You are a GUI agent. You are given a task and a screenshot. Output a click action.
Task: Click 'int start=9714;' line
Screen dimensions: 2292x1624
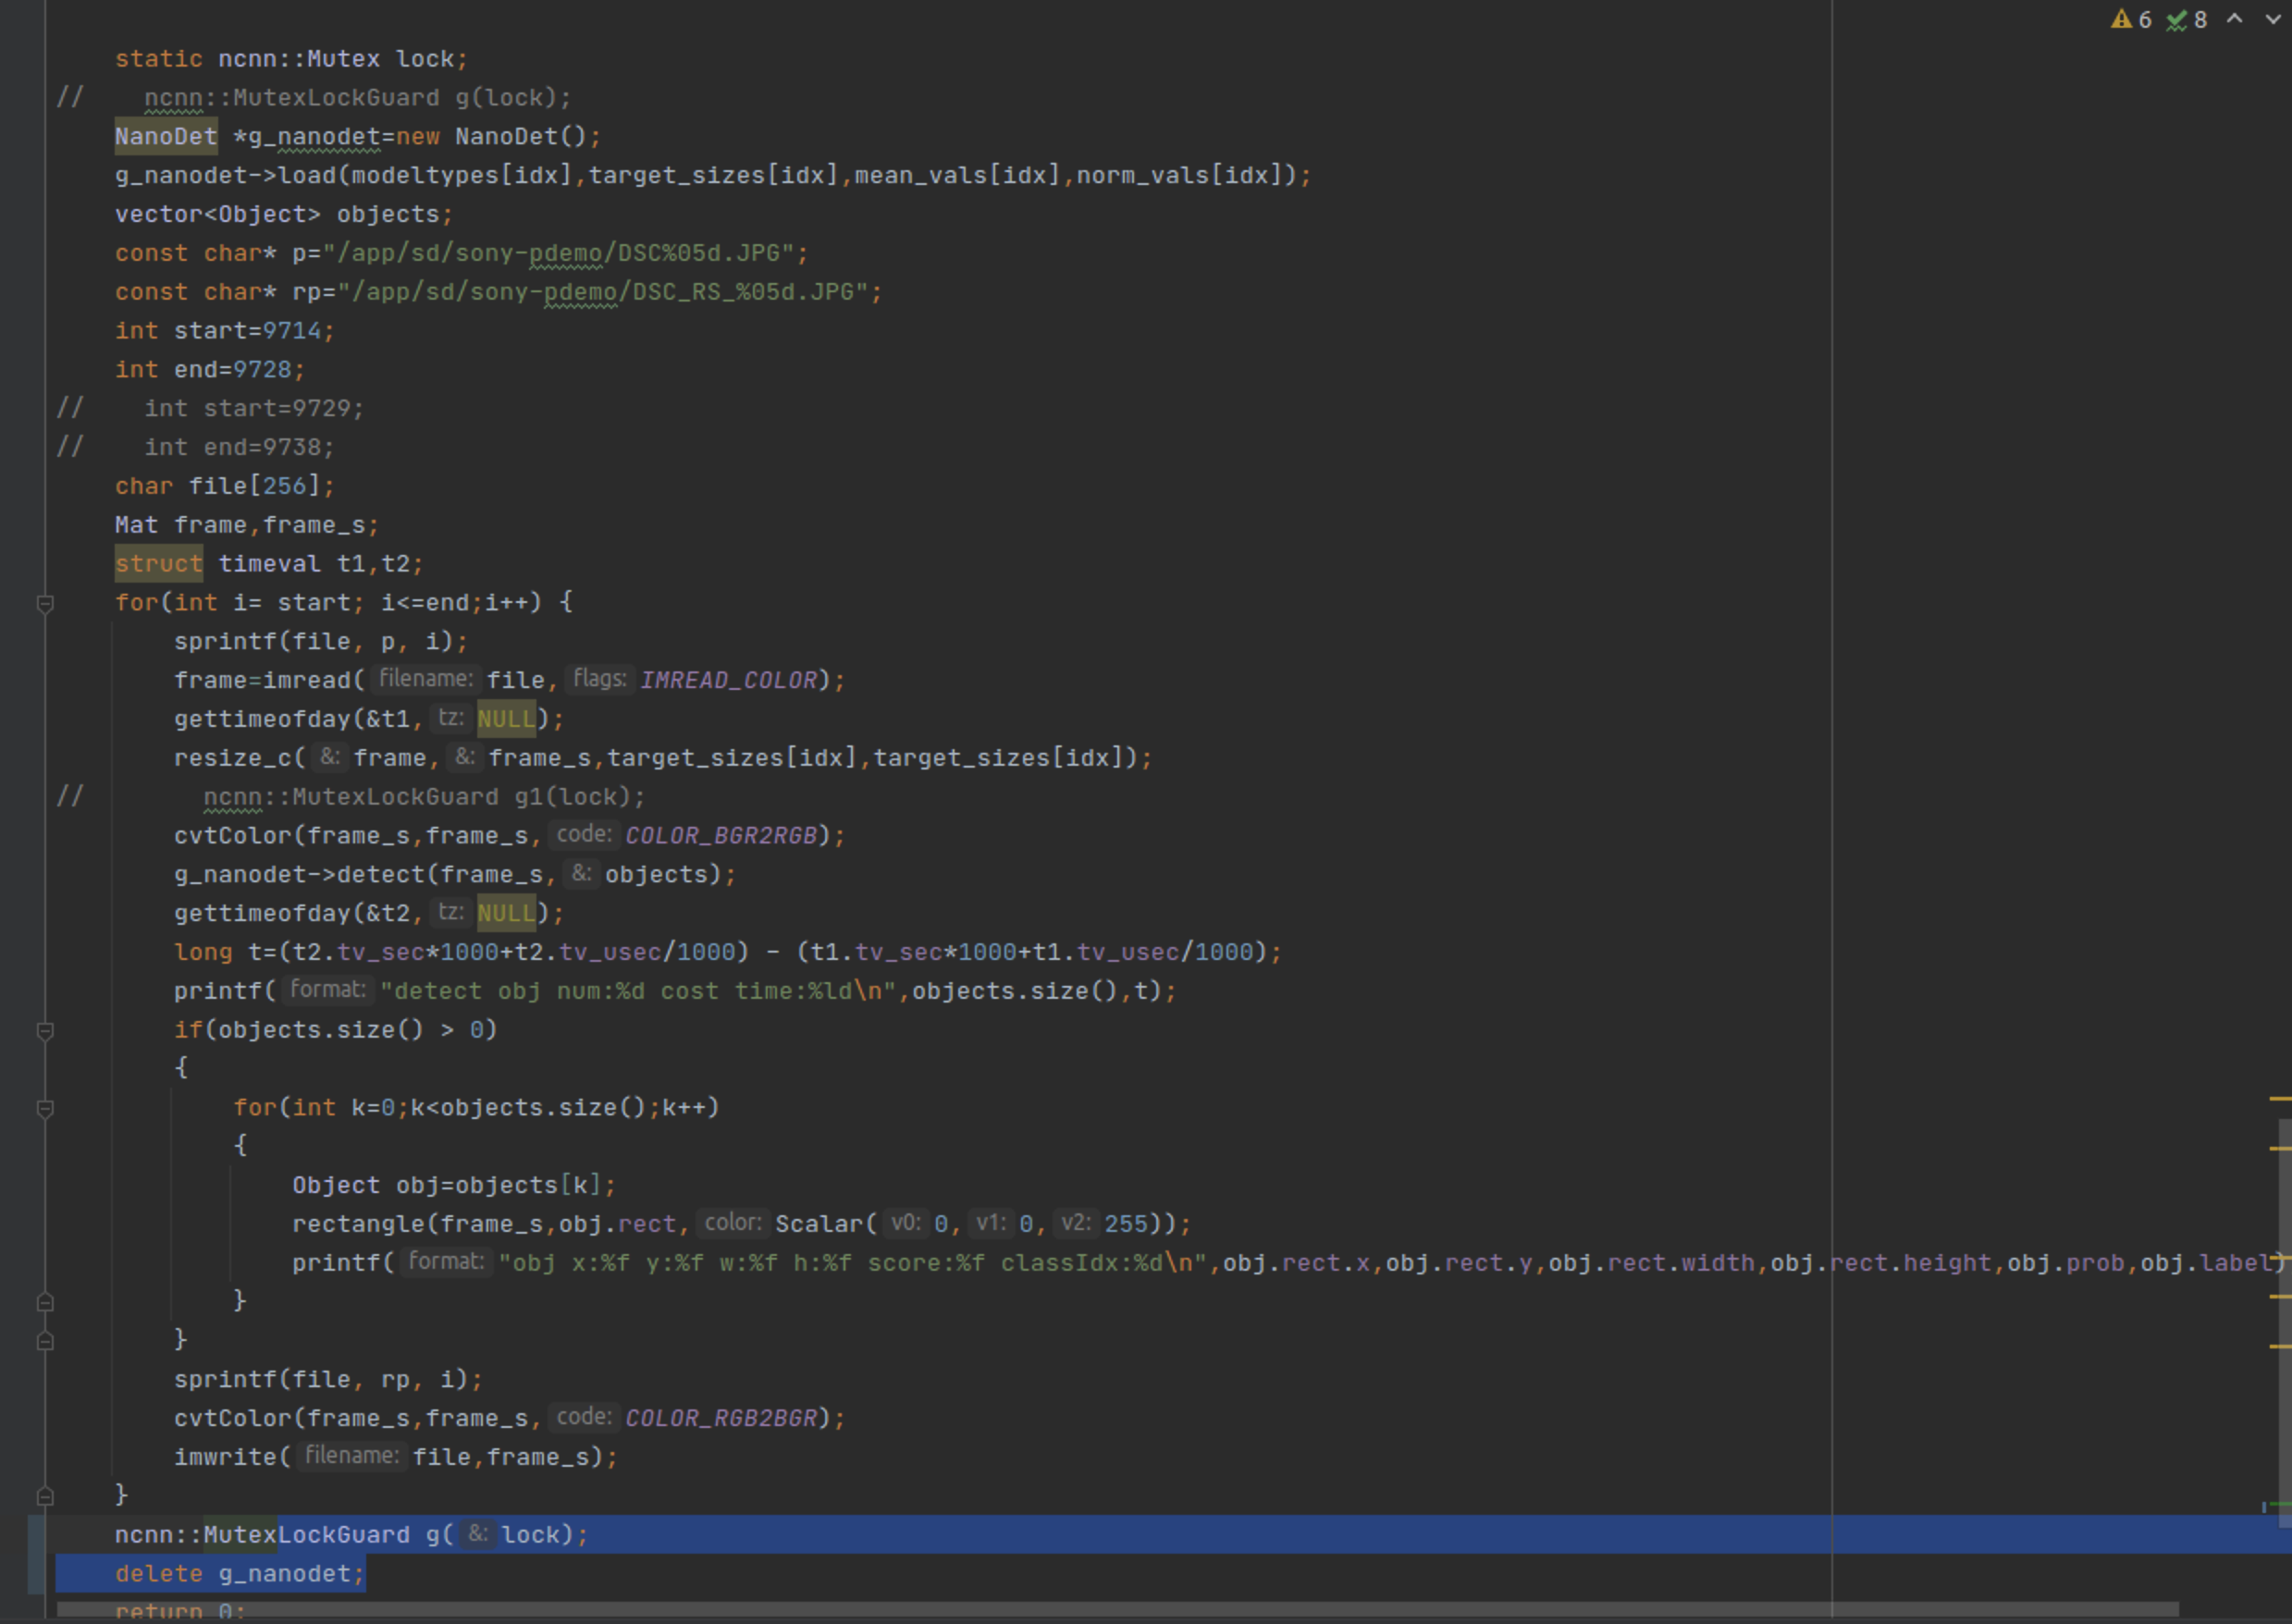pyautogui.click(x=224, y=330)
